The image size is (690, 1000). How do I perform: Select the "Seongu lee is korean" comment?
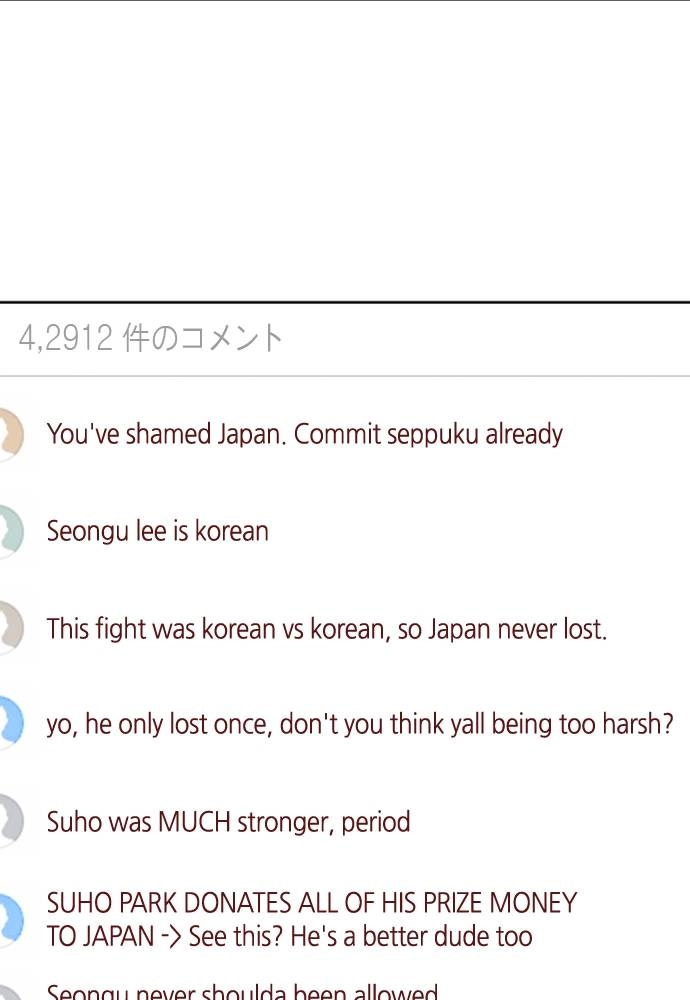pyautogui.click(x=158, y=531)
